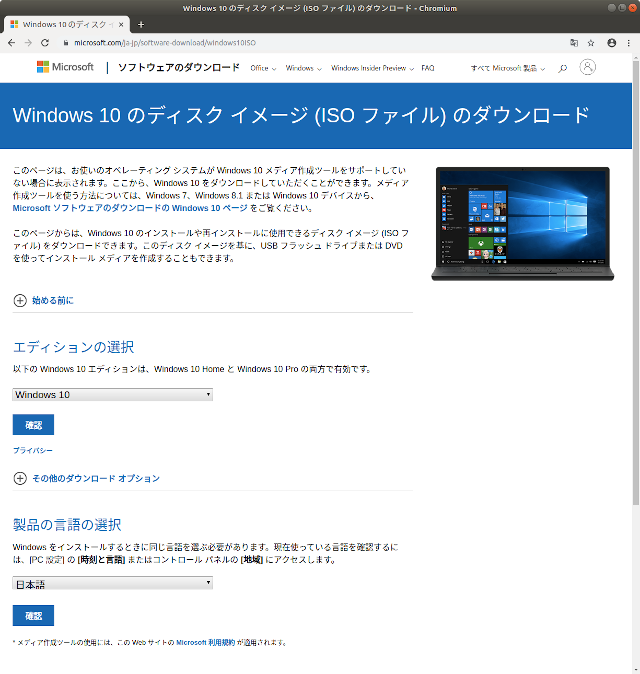This screenshot has width=640, height=674.
Task: Bookmark this page with the star icon
Action: click(x=591, y=43)
